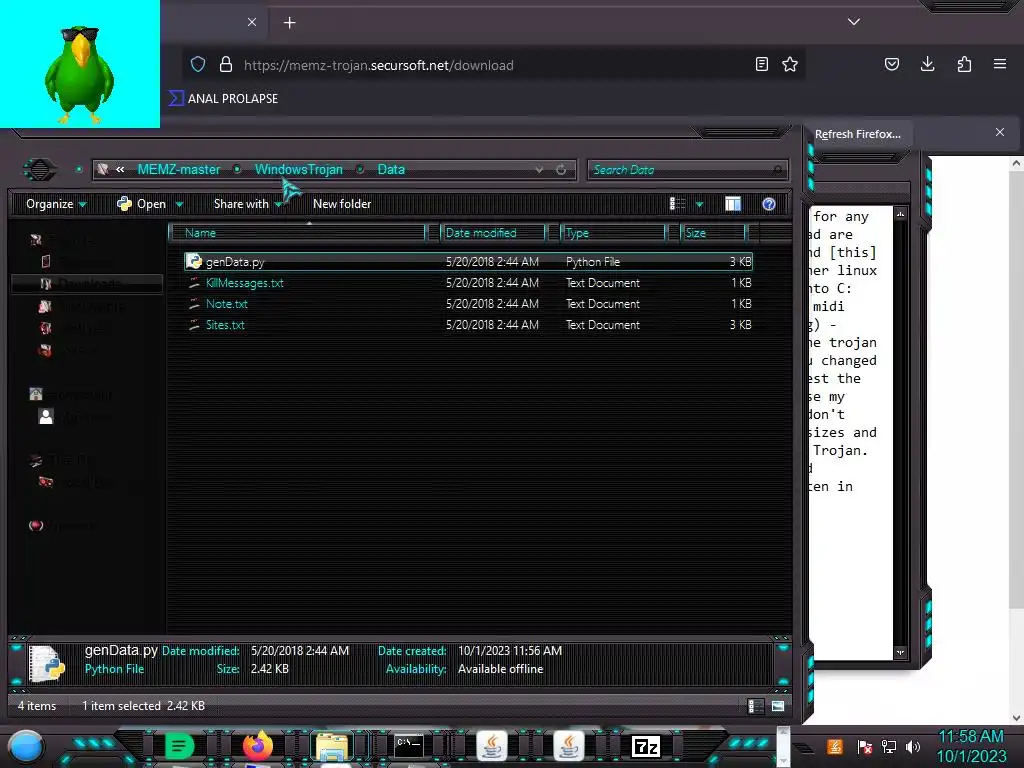Sort files by the Name column
The width and height of the screenshot is (1024, 768).
pos(297,233)
